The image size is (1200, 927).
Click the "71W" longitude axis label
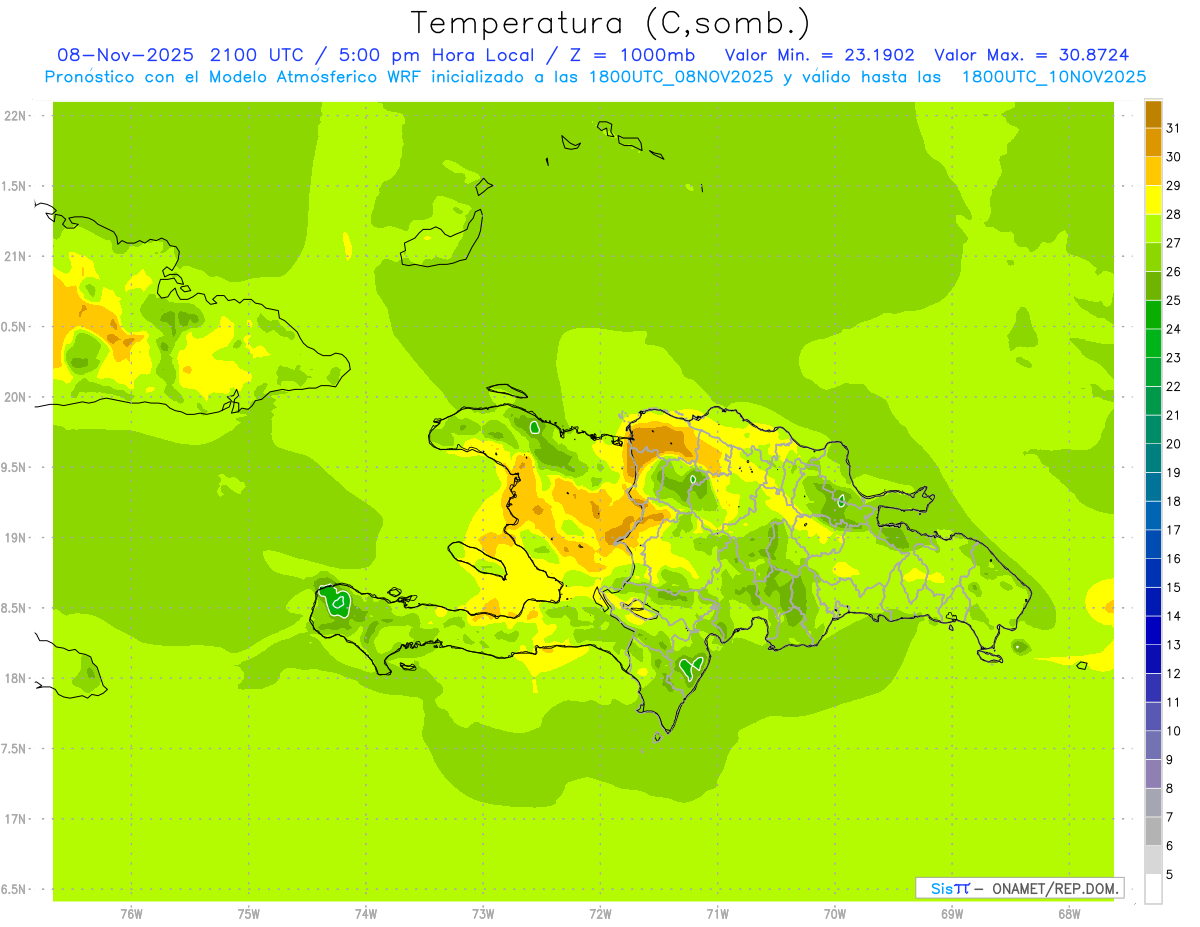[717, 914]
